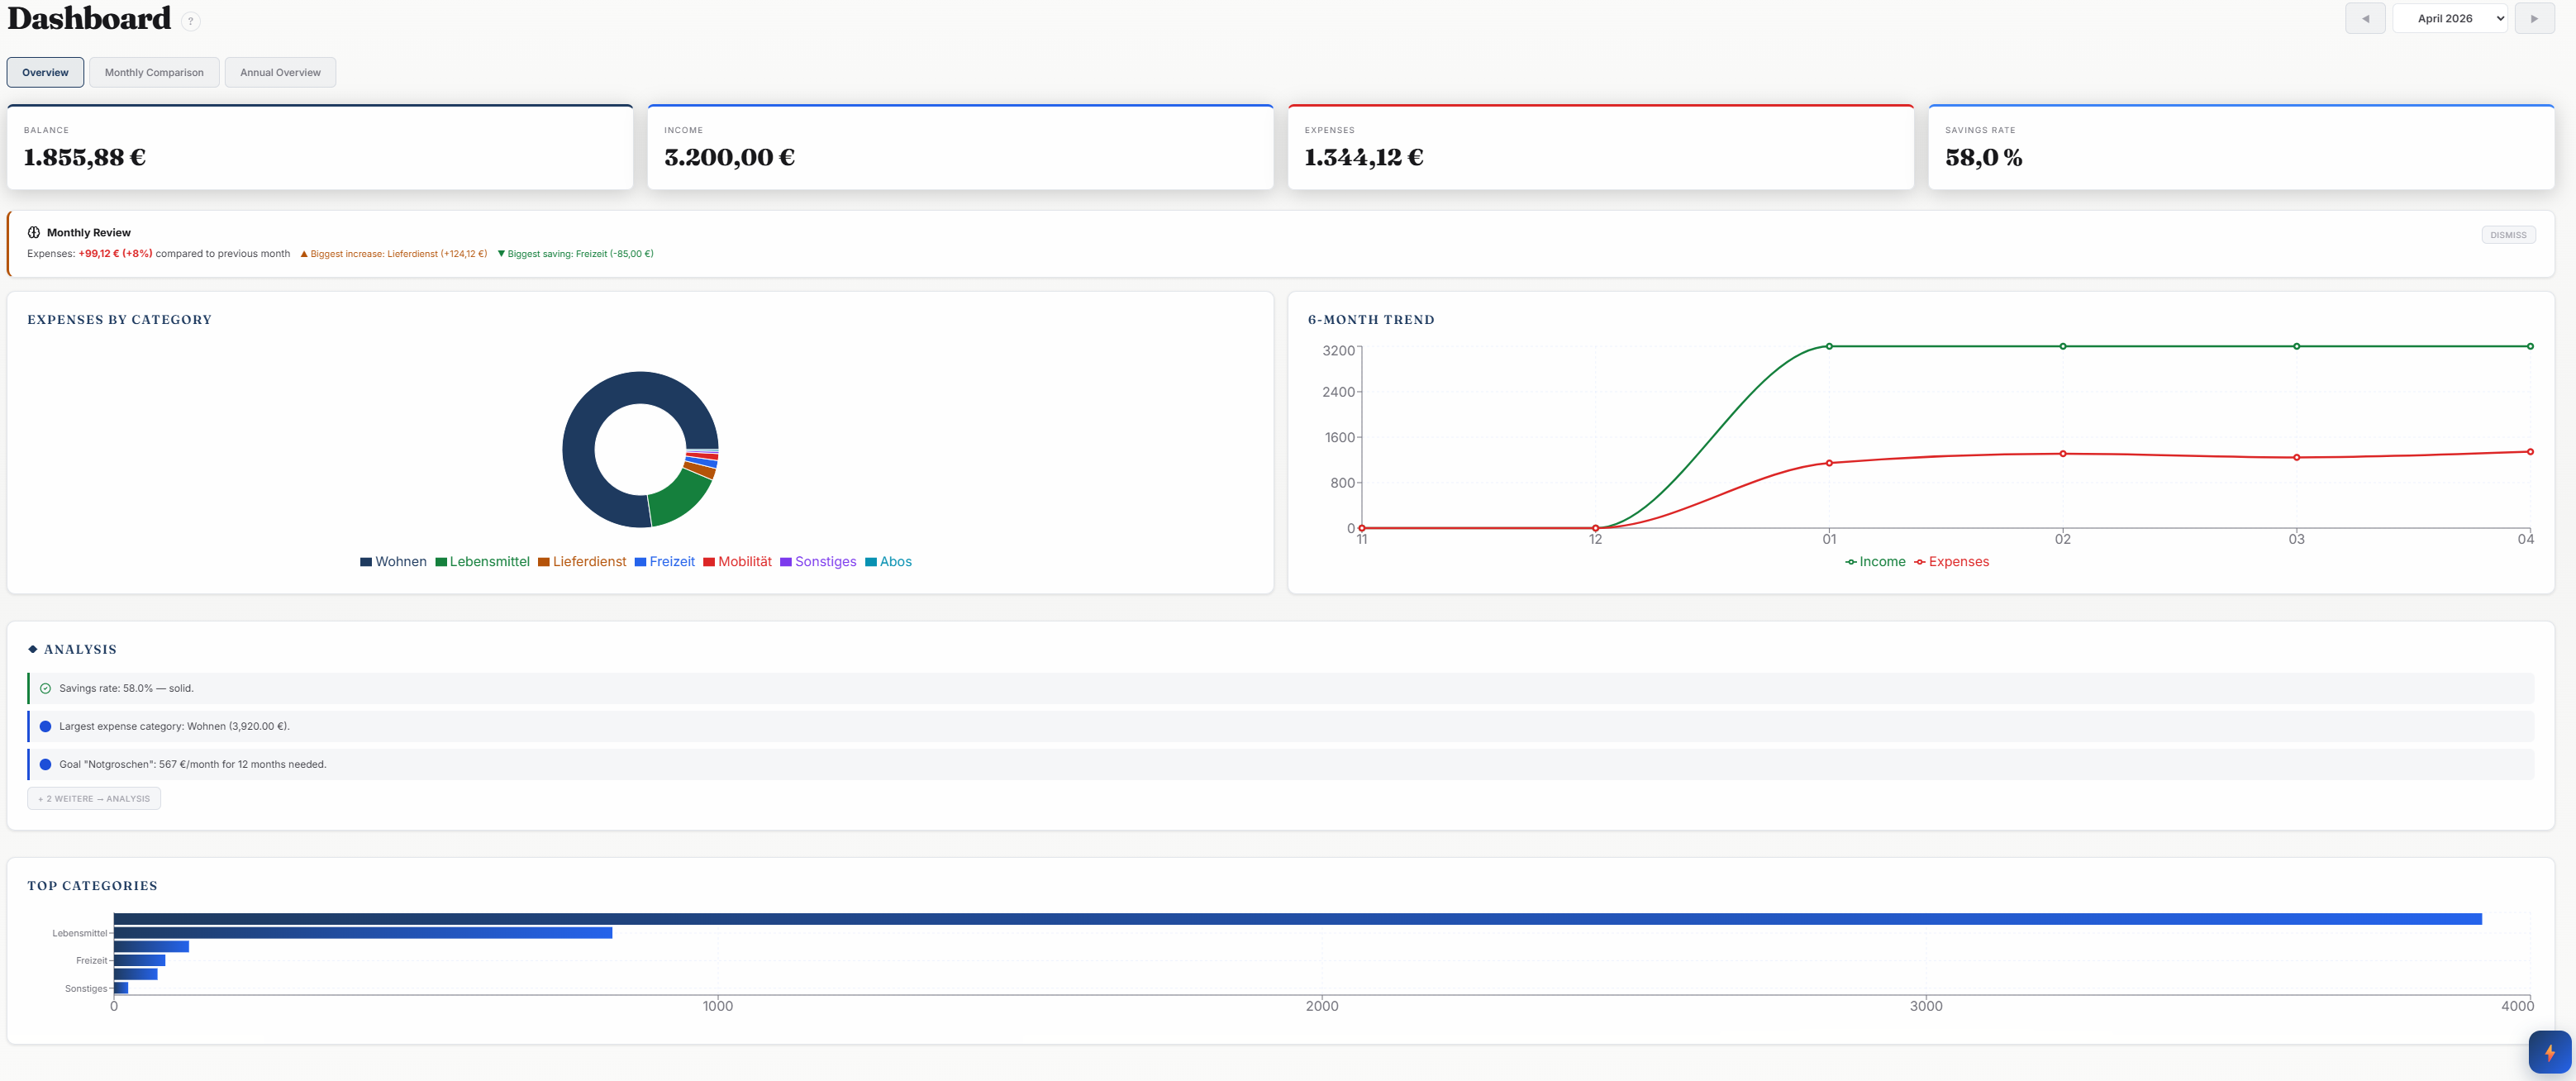2576x1081 pixels.
Task: Click the Biggest saving Freizeit note
Action: tap(575, 254)
